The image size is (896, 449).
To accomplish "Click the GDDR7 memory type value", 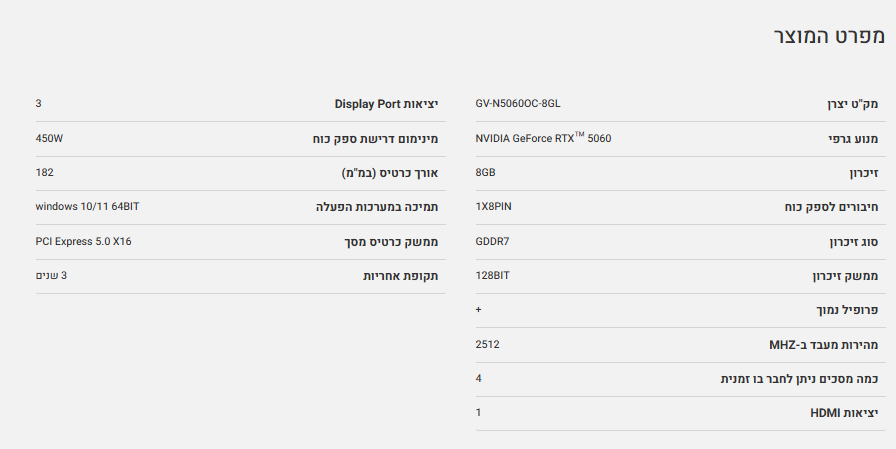I will click(493, 242).
